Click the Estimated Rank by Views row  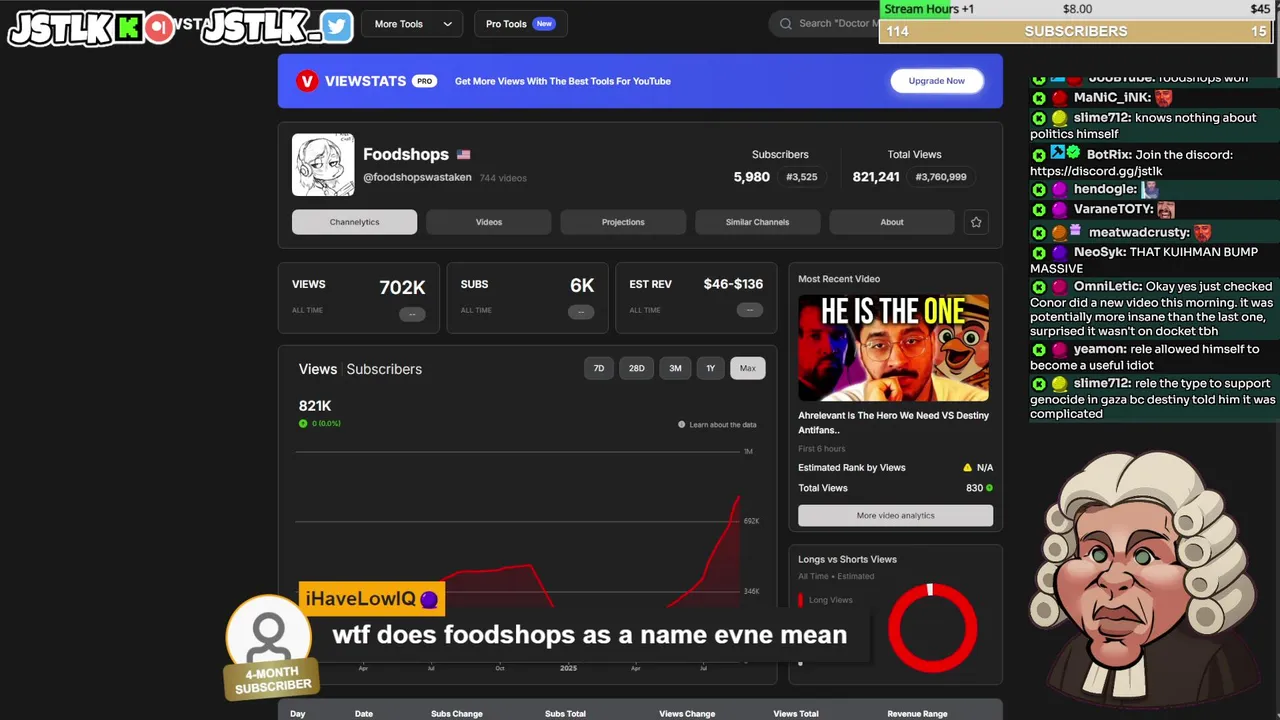coord(895,468)
